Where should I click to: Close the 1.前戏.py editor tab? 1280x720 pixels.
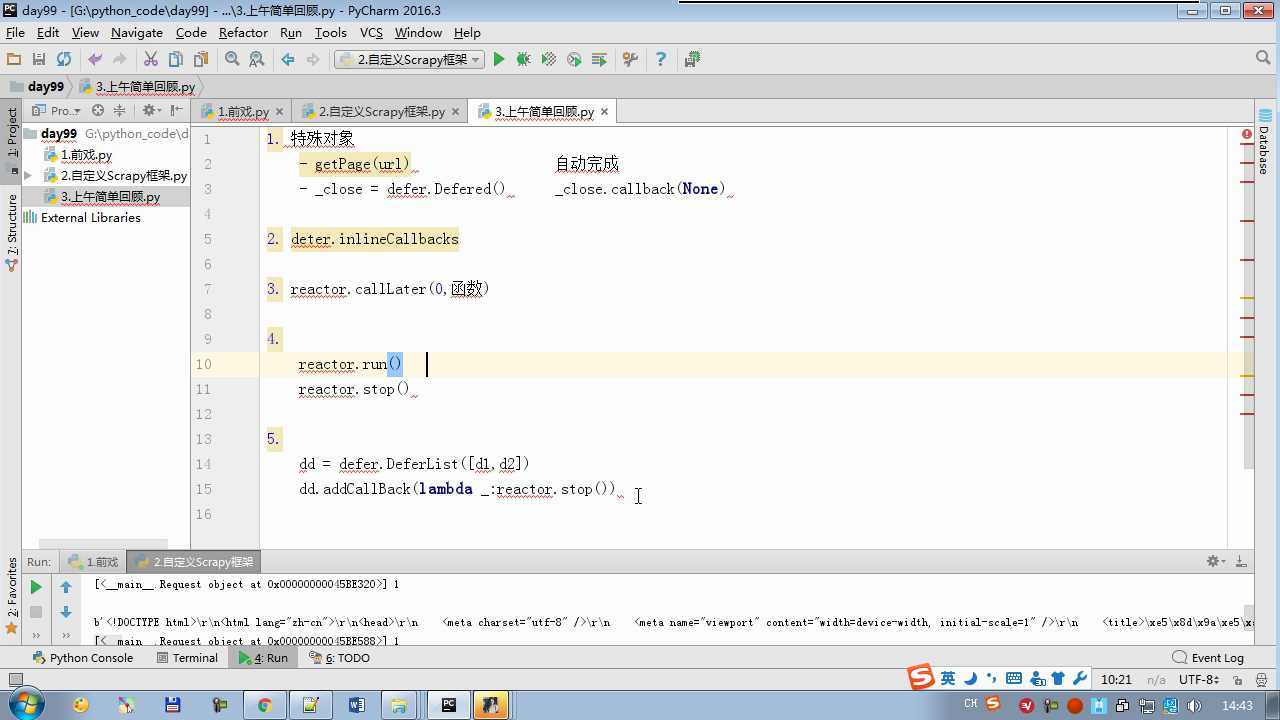pyautogui.click(x=279, y=112)
